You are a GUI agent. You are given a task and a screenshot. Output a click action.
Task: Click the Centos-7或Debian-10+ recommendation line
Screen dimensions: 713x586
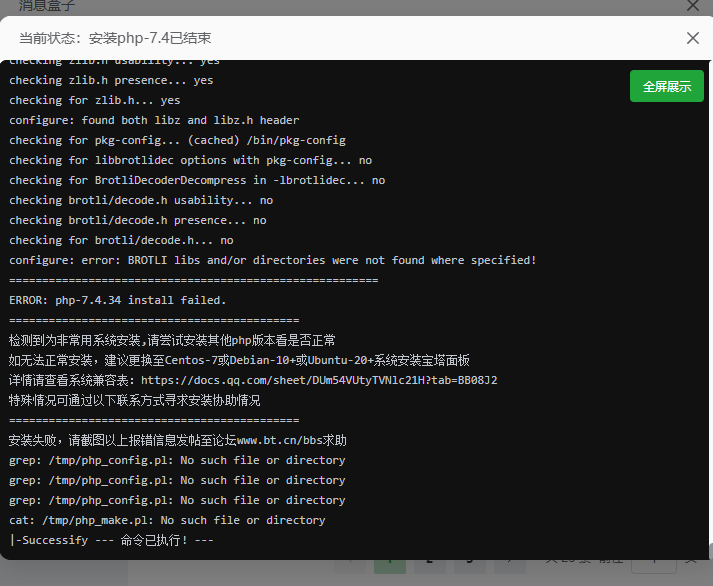coord(239,360)
